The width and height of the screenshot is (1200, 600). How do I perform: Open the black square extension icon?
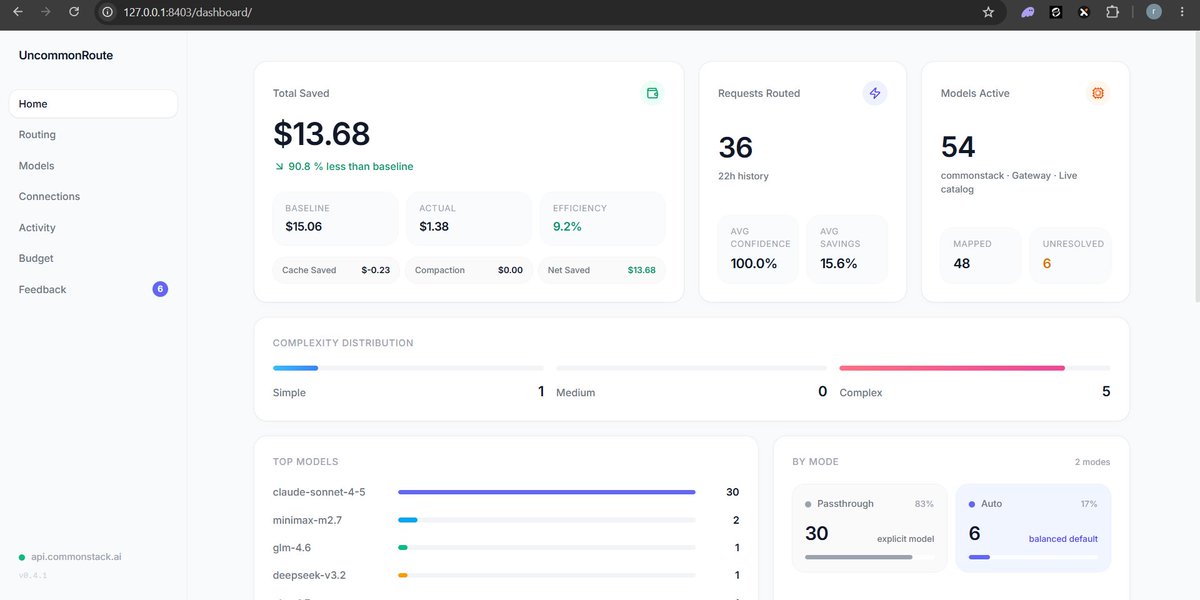1055,12
